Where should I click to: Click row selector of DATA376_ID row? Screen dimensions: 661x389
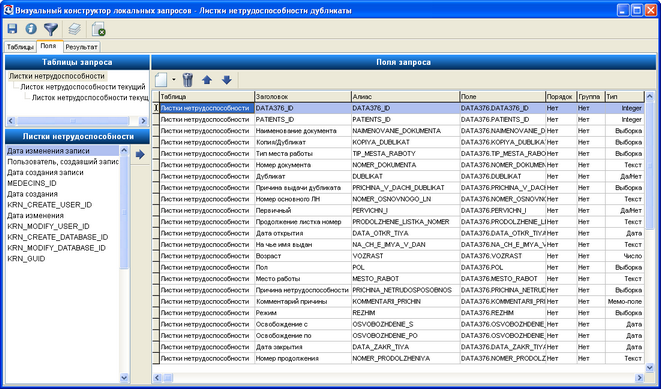pos(156,108)
